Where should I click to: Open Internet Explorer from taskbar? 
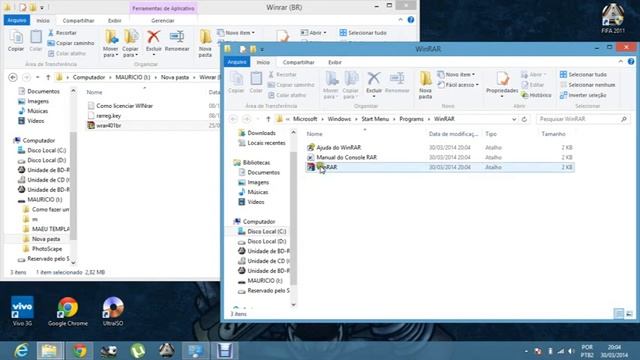(x=21, y=351)
